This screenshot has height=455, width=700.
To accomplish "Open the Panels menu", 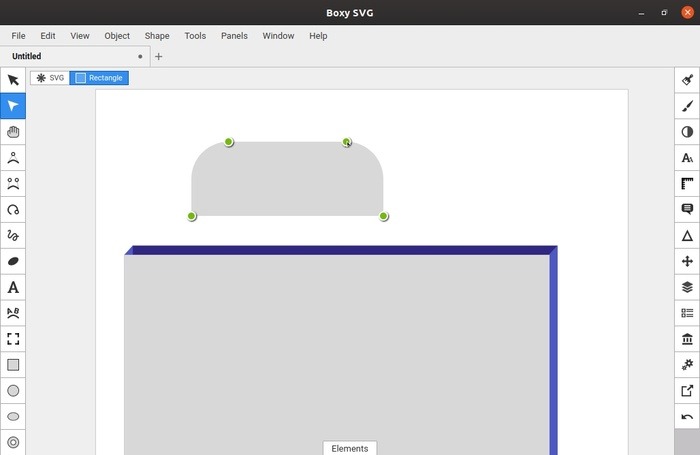I will pyautogui.click(x=234, y=36).
